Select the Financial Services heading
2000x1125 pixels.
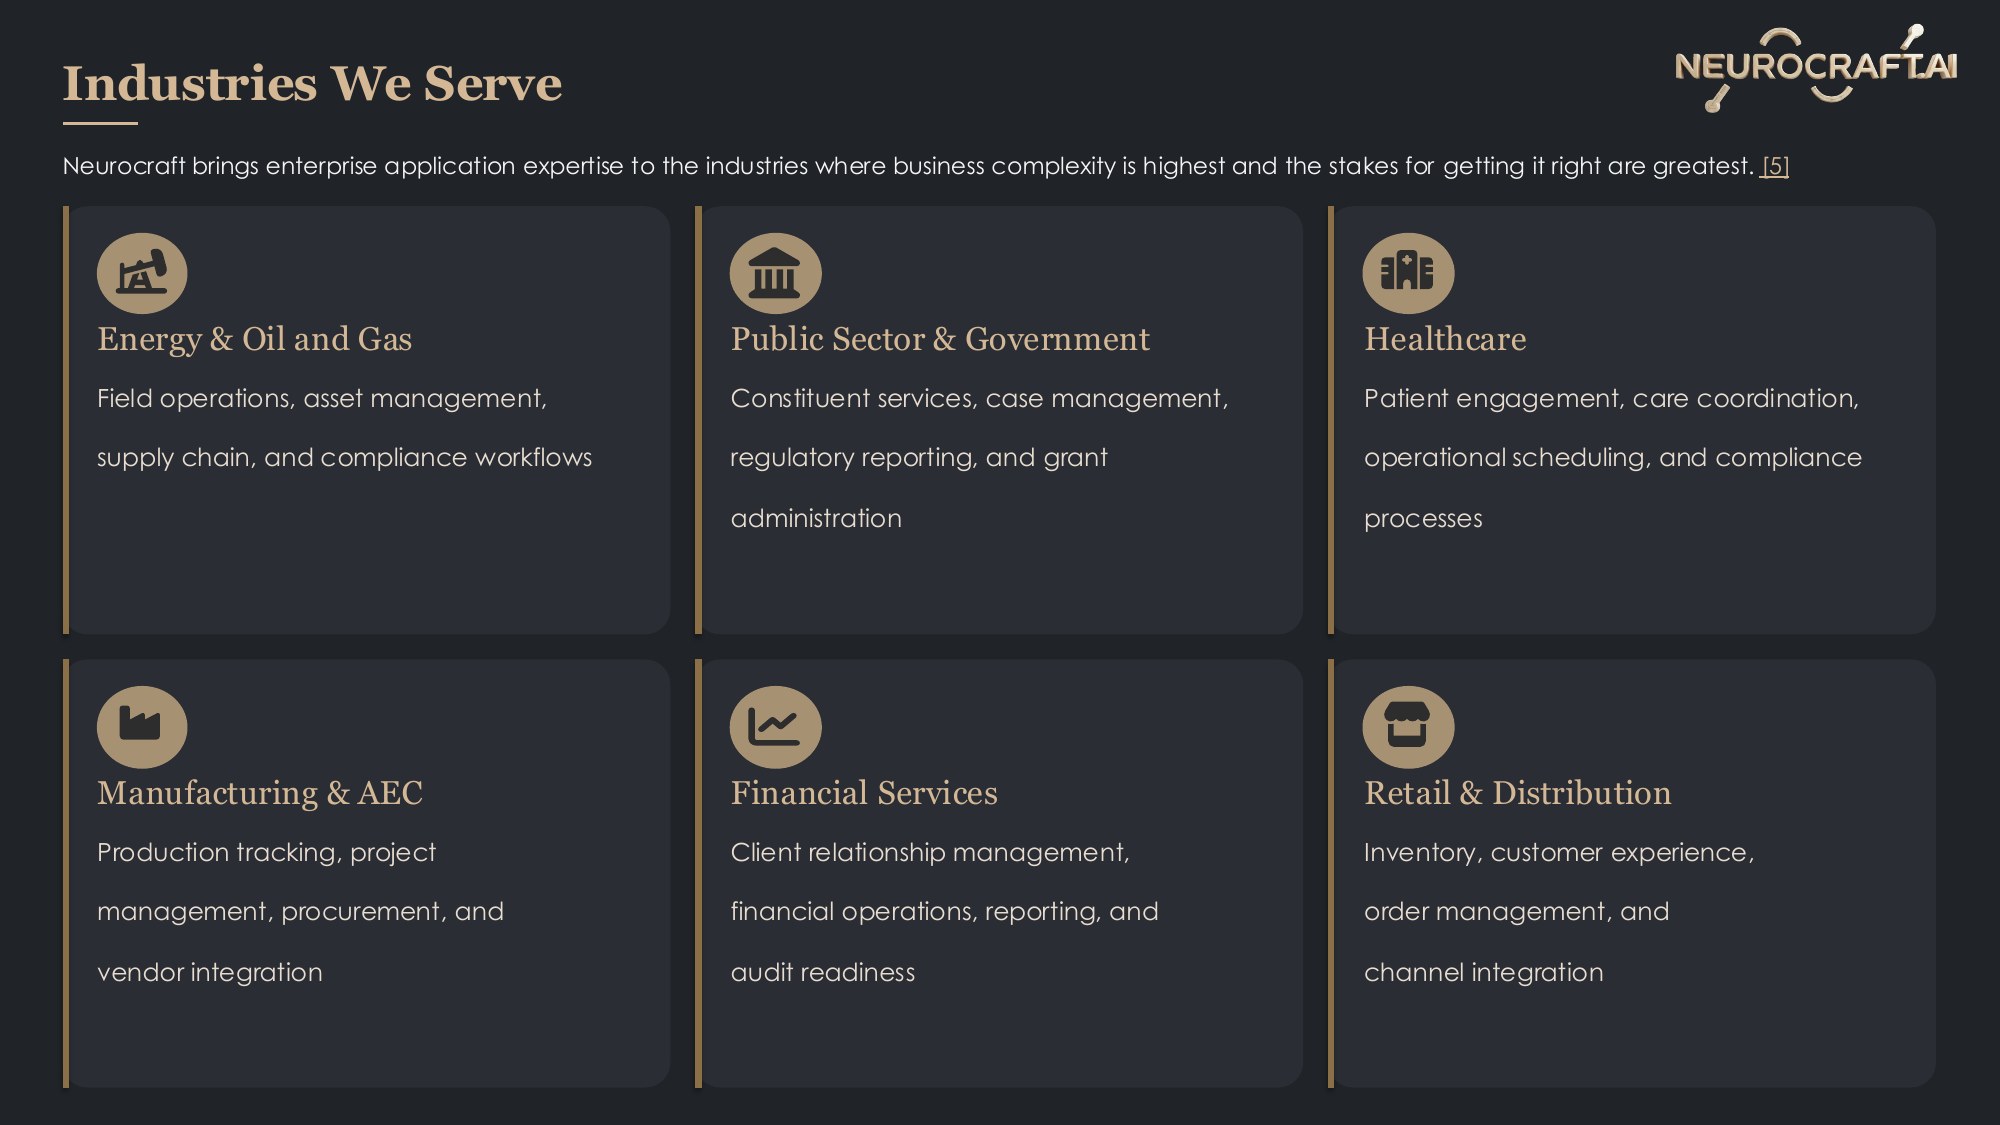point(864,793)
